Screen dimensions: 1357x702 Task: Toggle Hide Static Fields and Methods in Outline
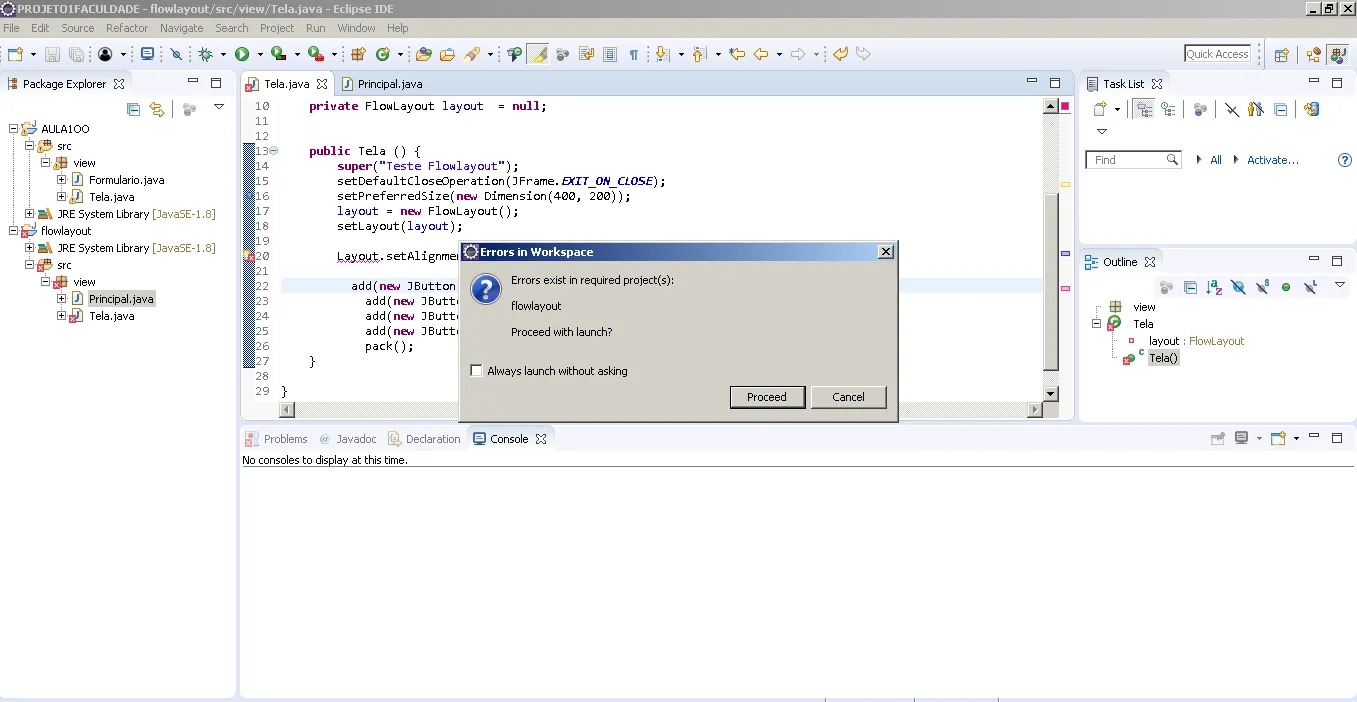click(x=1262, y=288)
